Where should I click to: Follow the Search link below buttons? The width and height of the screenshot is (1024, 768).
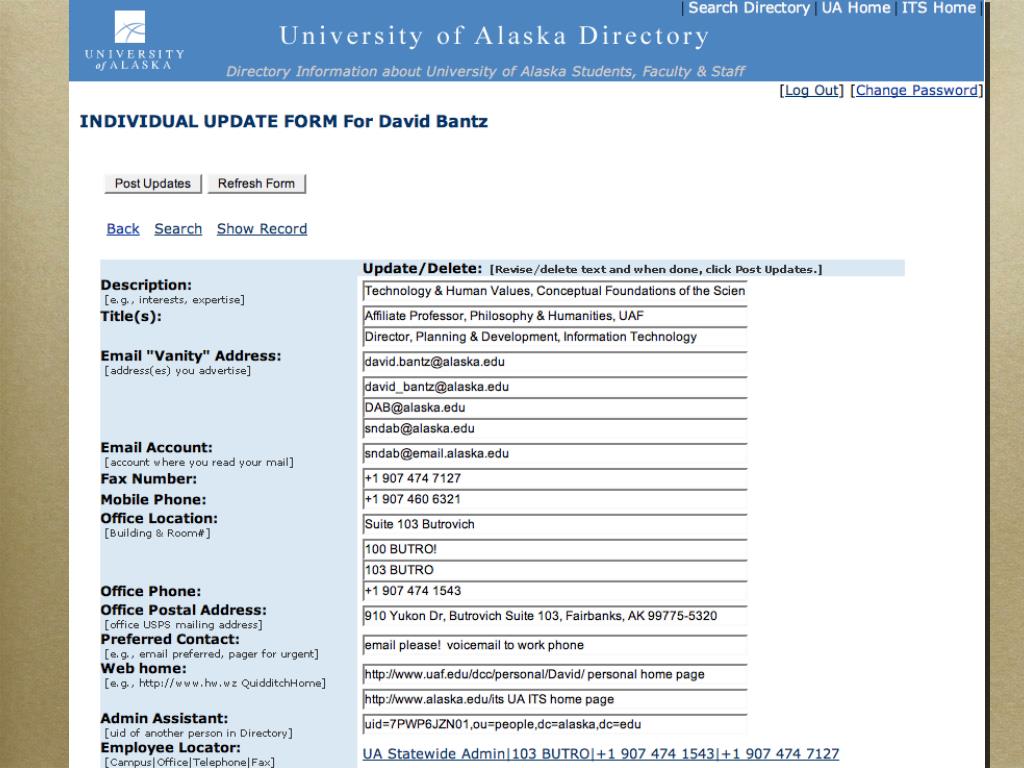click(x=178, y=229)
